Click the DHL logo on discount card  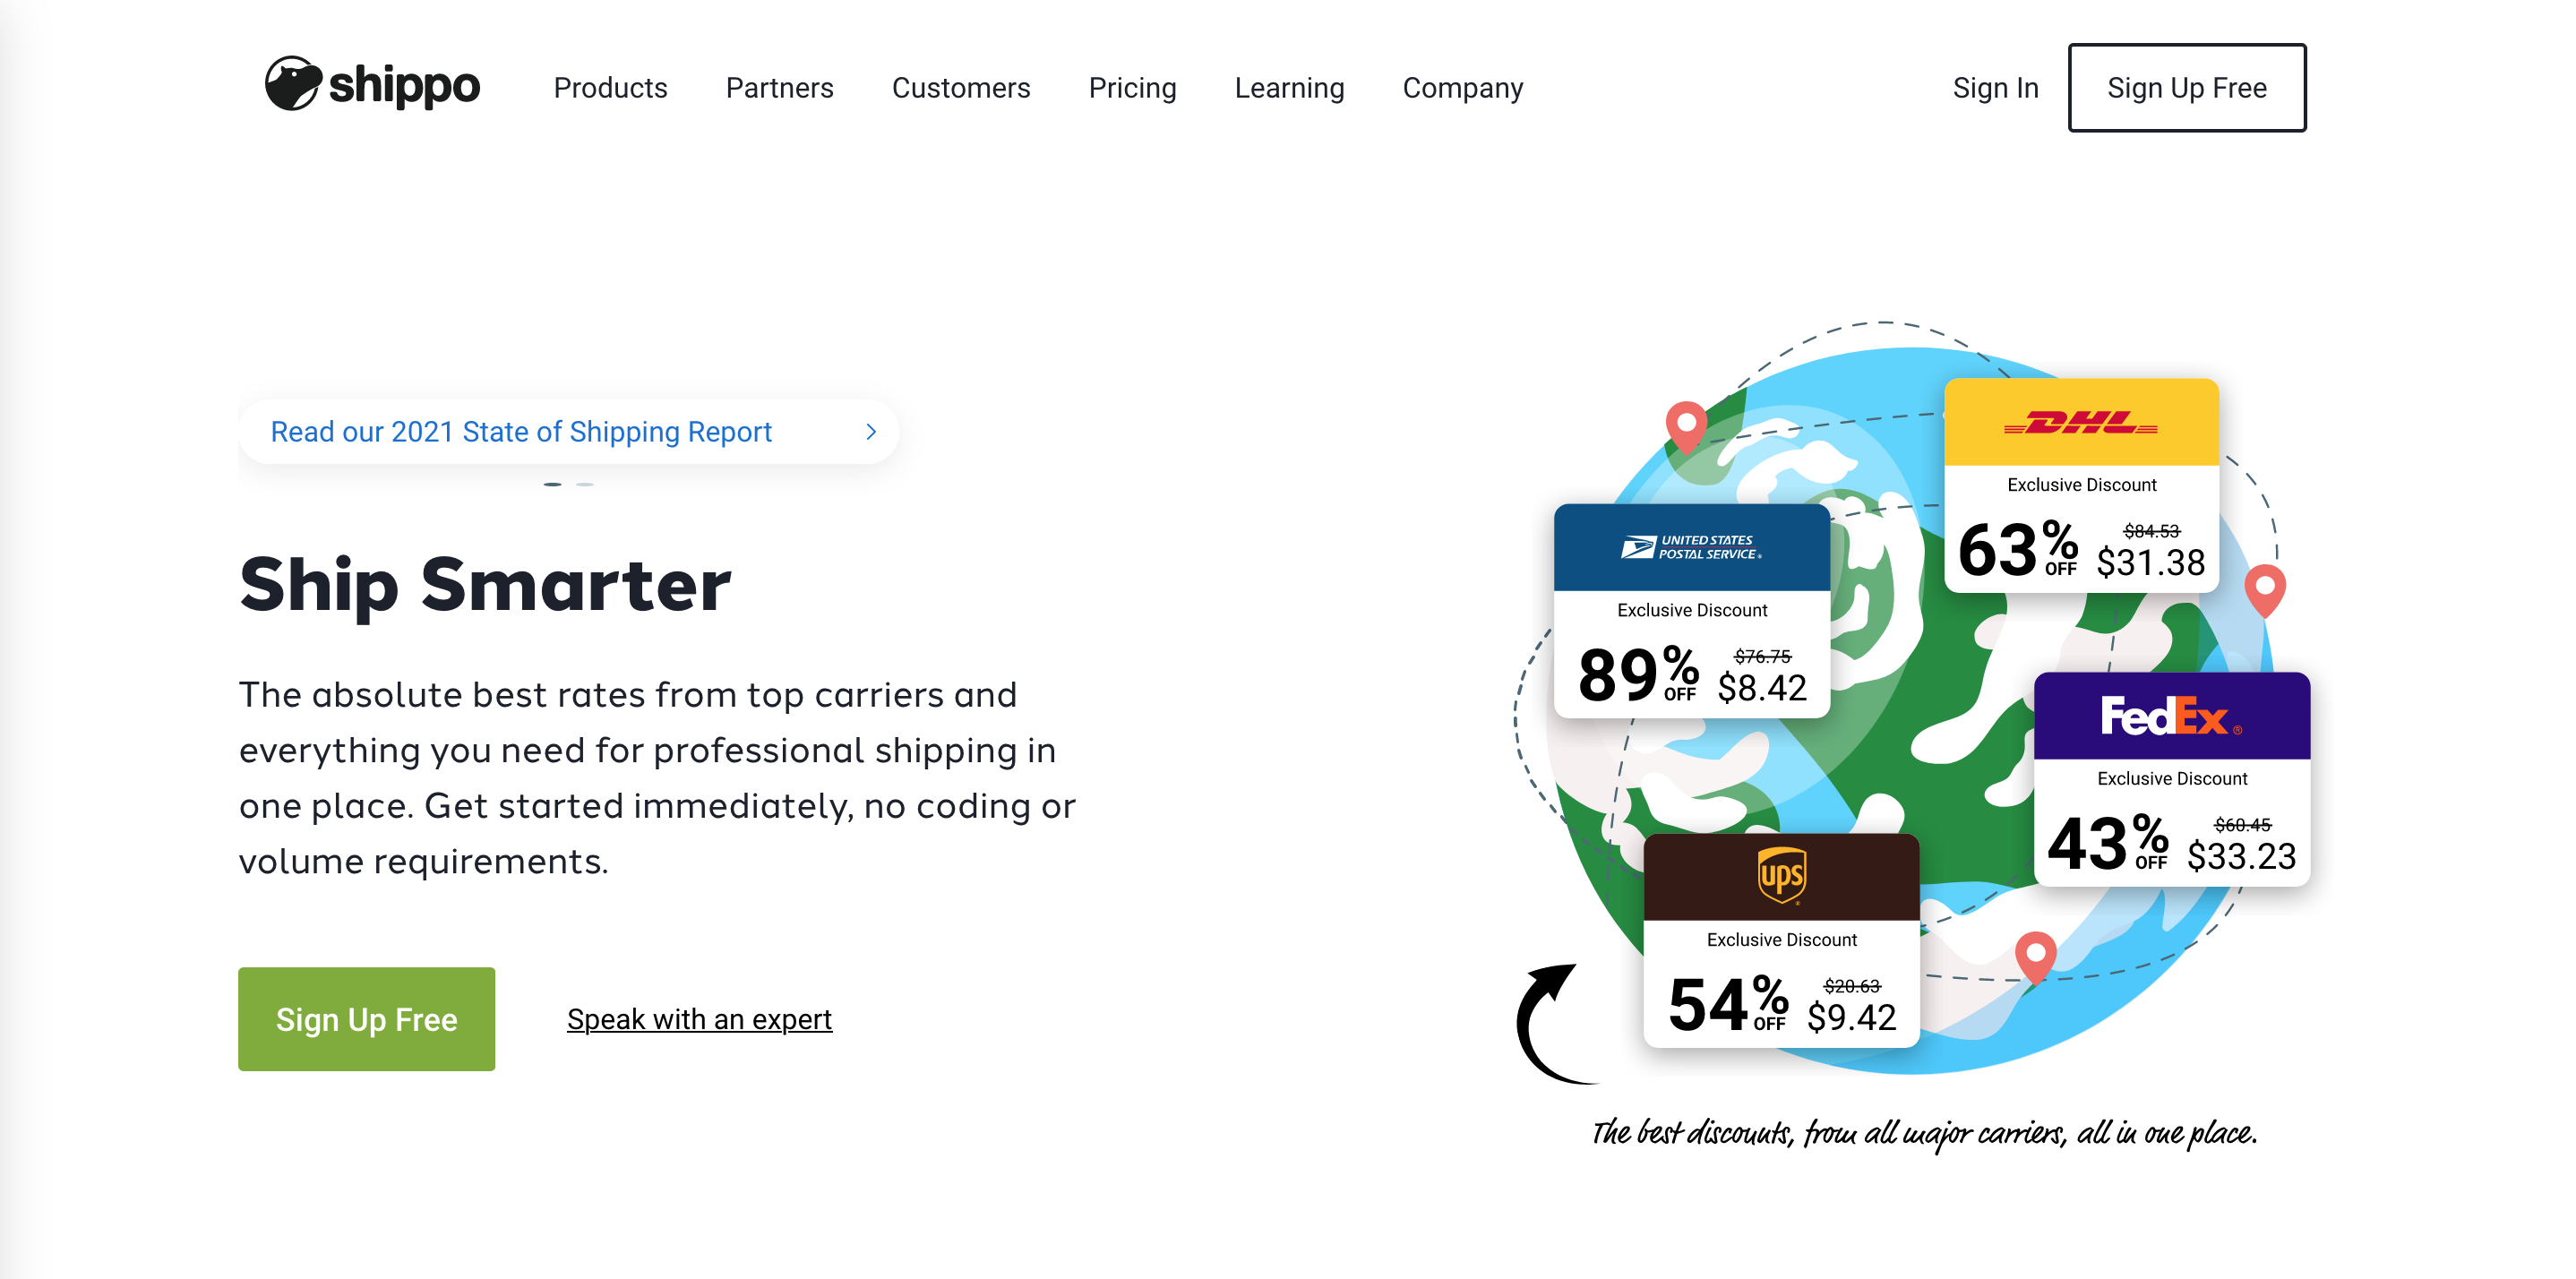(x=2080, y=423)
